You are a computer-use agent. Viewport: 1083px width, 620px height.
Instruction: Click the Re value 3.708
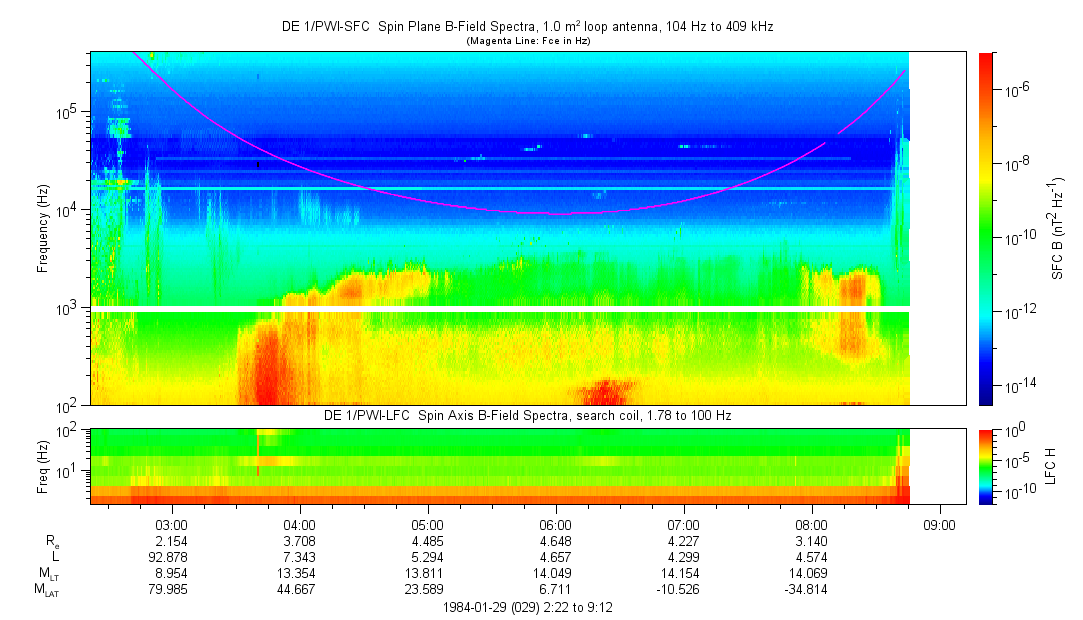(x=299, y=541)
